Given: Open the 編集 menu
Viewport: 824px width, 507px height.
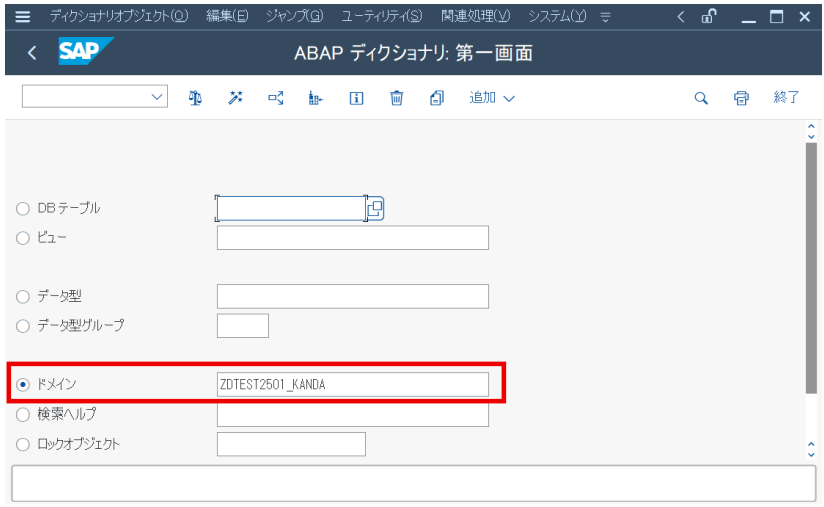Looking at the screenshot, I should click(x=227, y=16).
